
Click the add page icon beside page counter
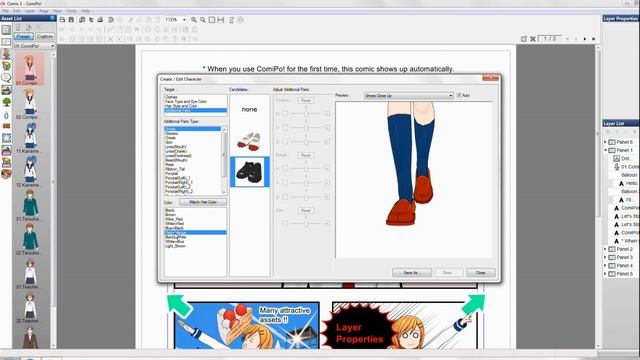(x=524, y=39)
